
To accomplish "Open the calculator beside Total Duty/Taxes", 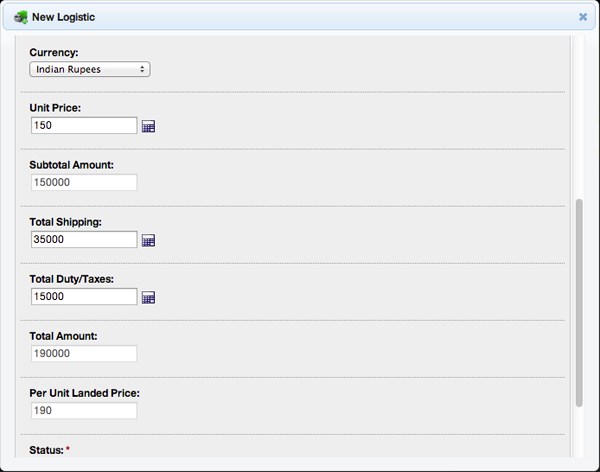I will click(148, 297).
